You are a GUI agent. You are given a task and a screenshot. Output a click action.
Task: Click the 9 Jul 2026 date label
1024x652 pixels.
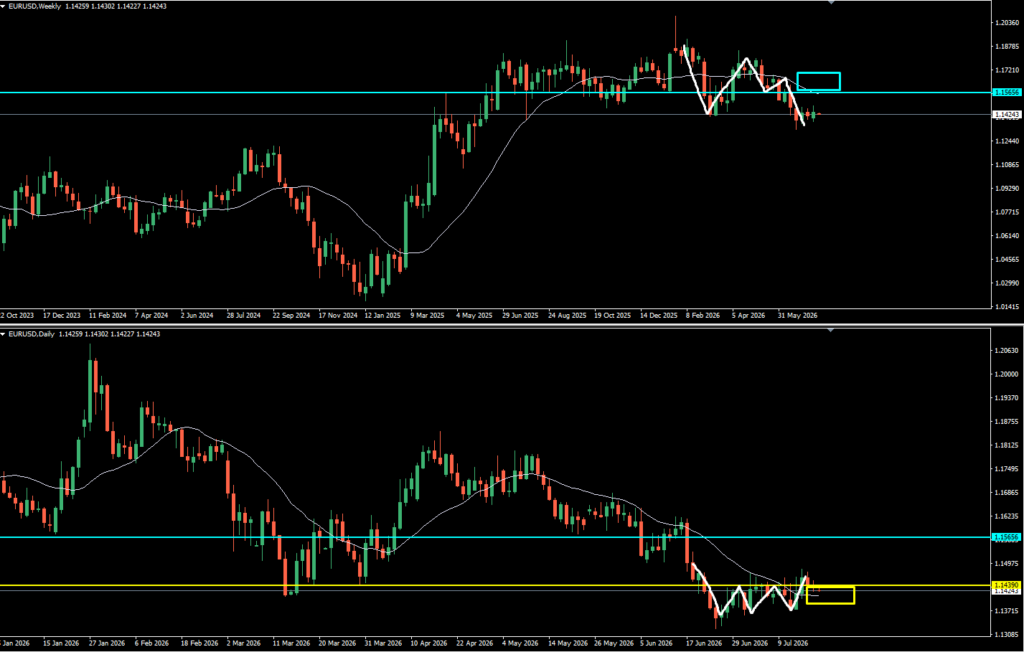coord(792,643)
